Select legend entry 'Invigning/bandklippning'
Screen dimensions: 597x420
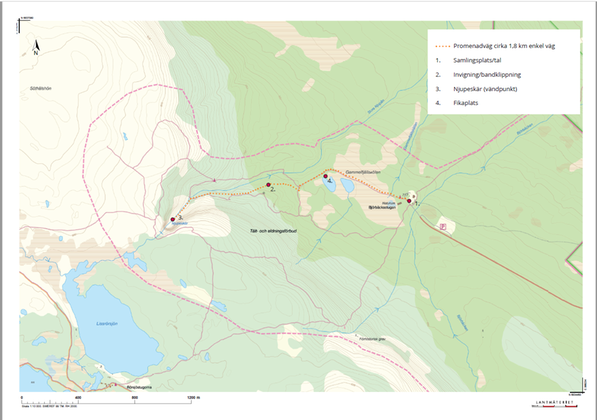click(487, 75)
